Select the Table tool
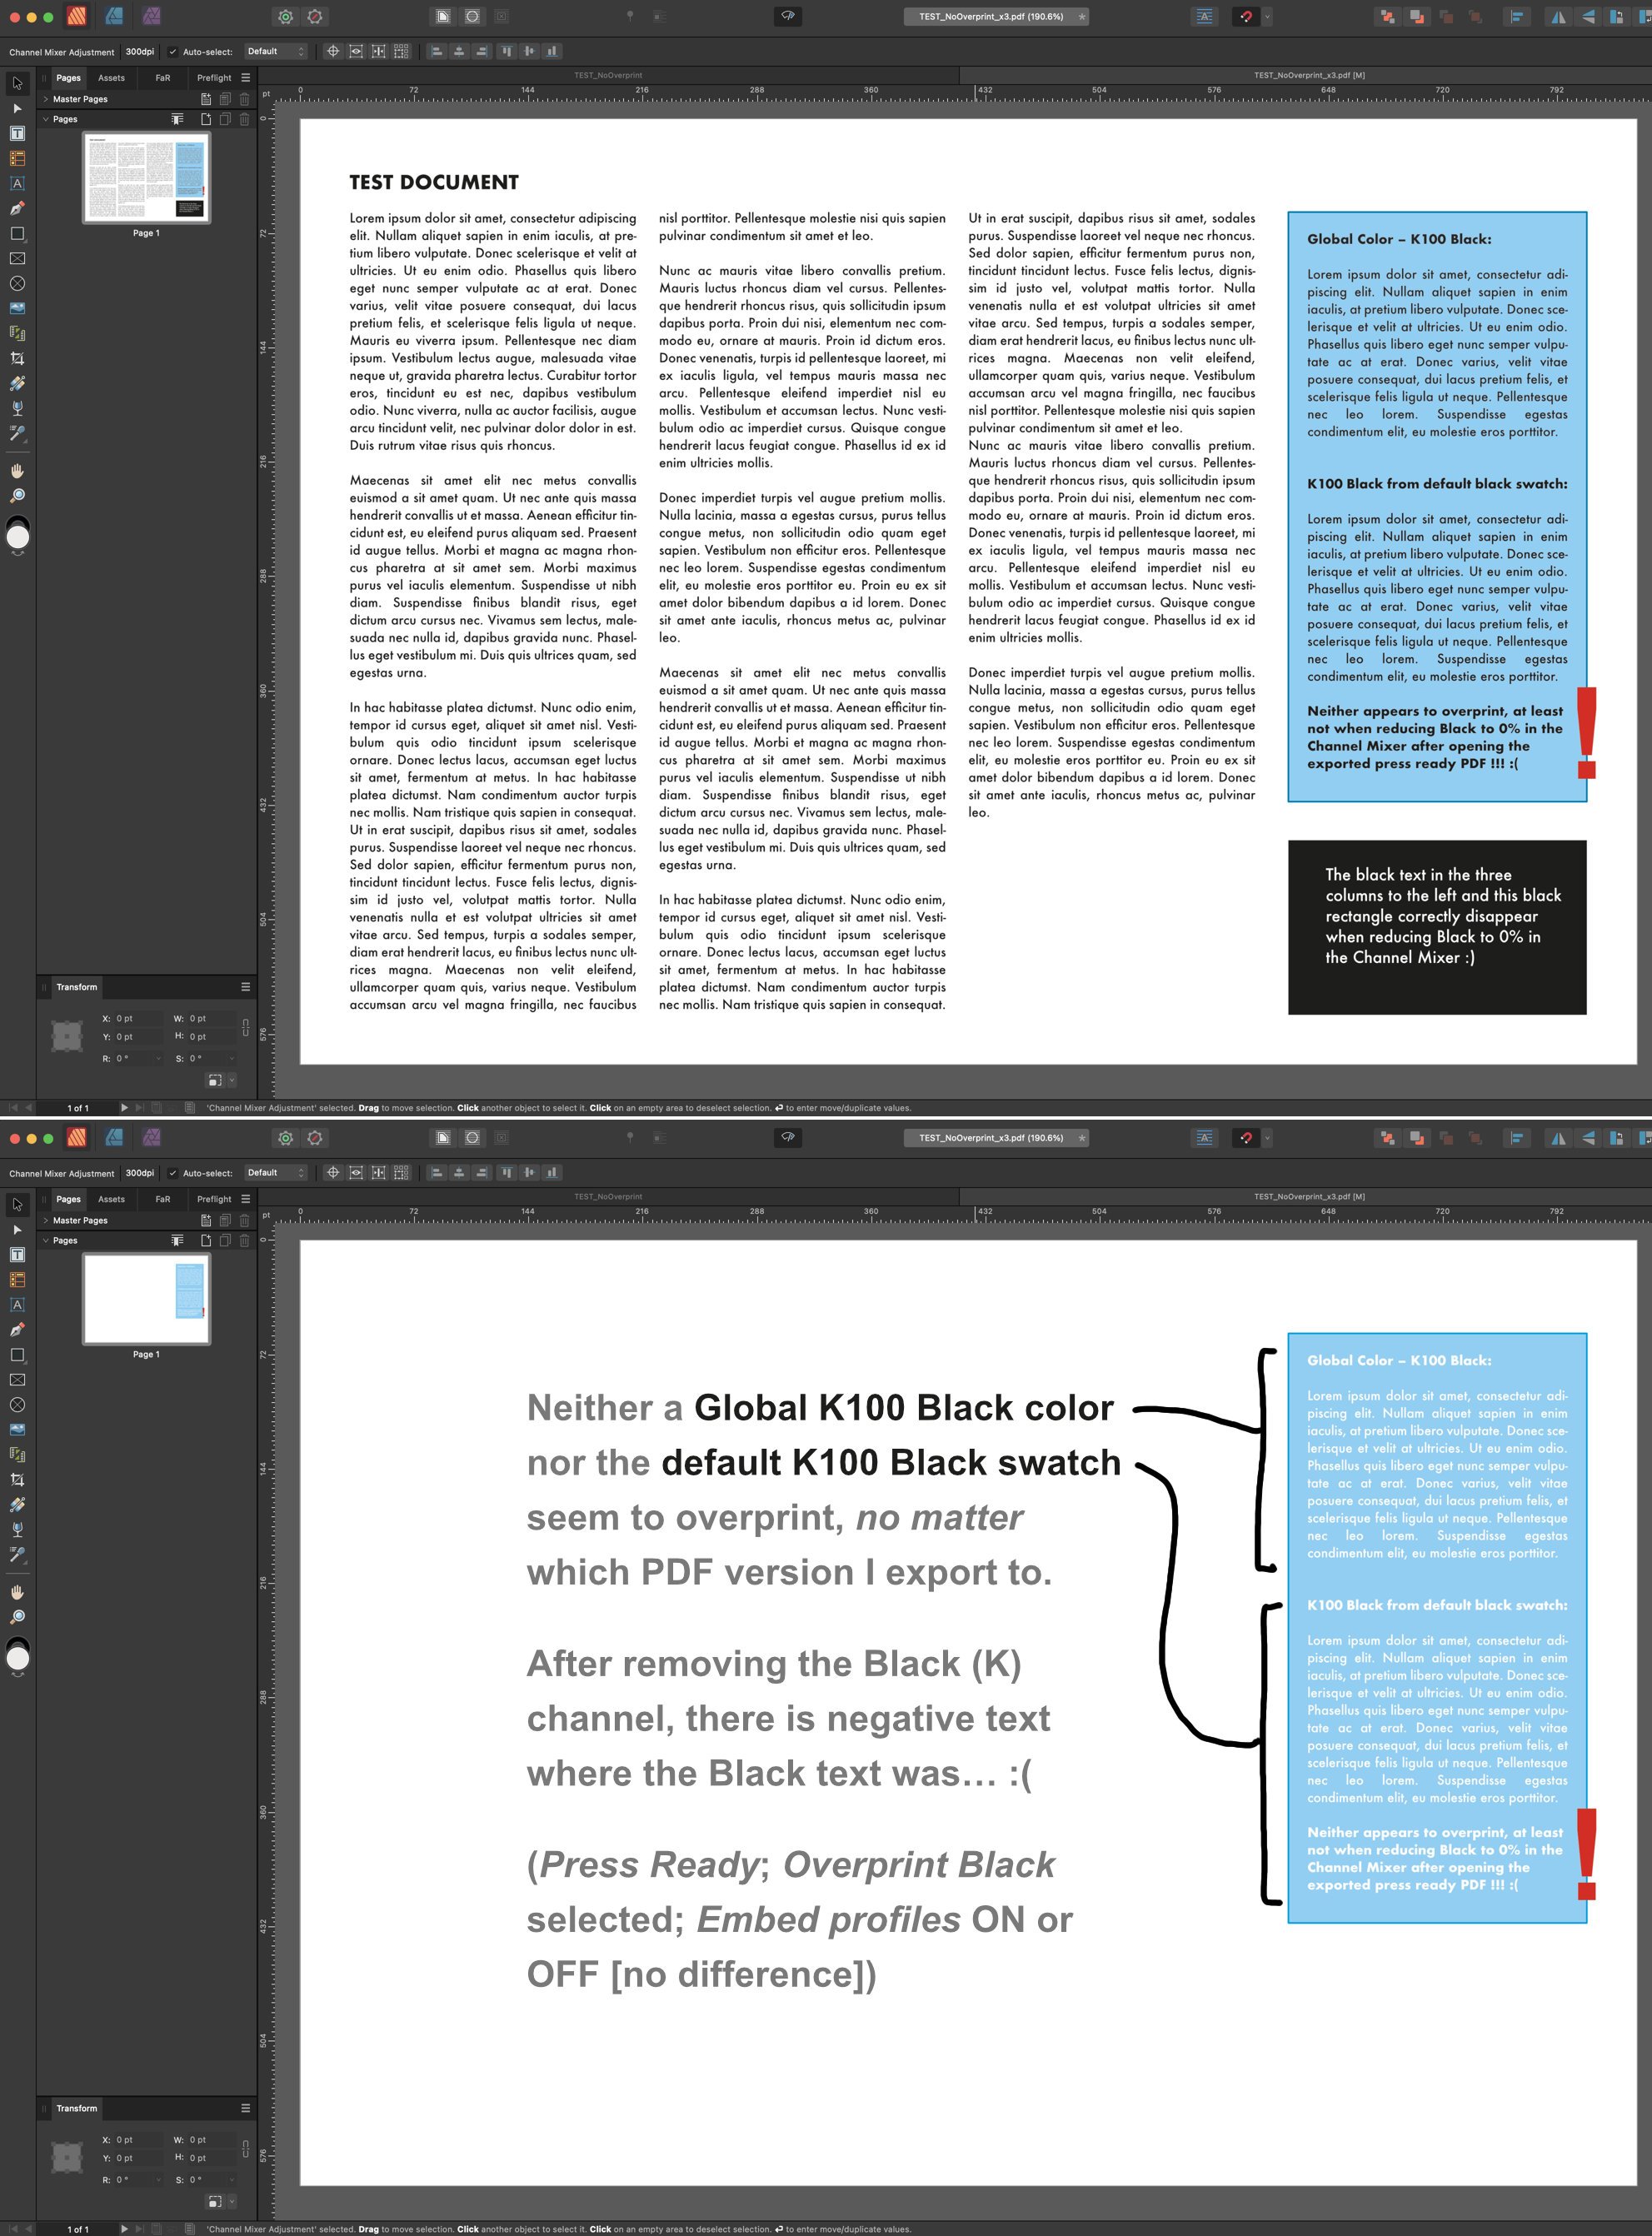The height and width of the screenshot is (2236, 1652). 16,158
